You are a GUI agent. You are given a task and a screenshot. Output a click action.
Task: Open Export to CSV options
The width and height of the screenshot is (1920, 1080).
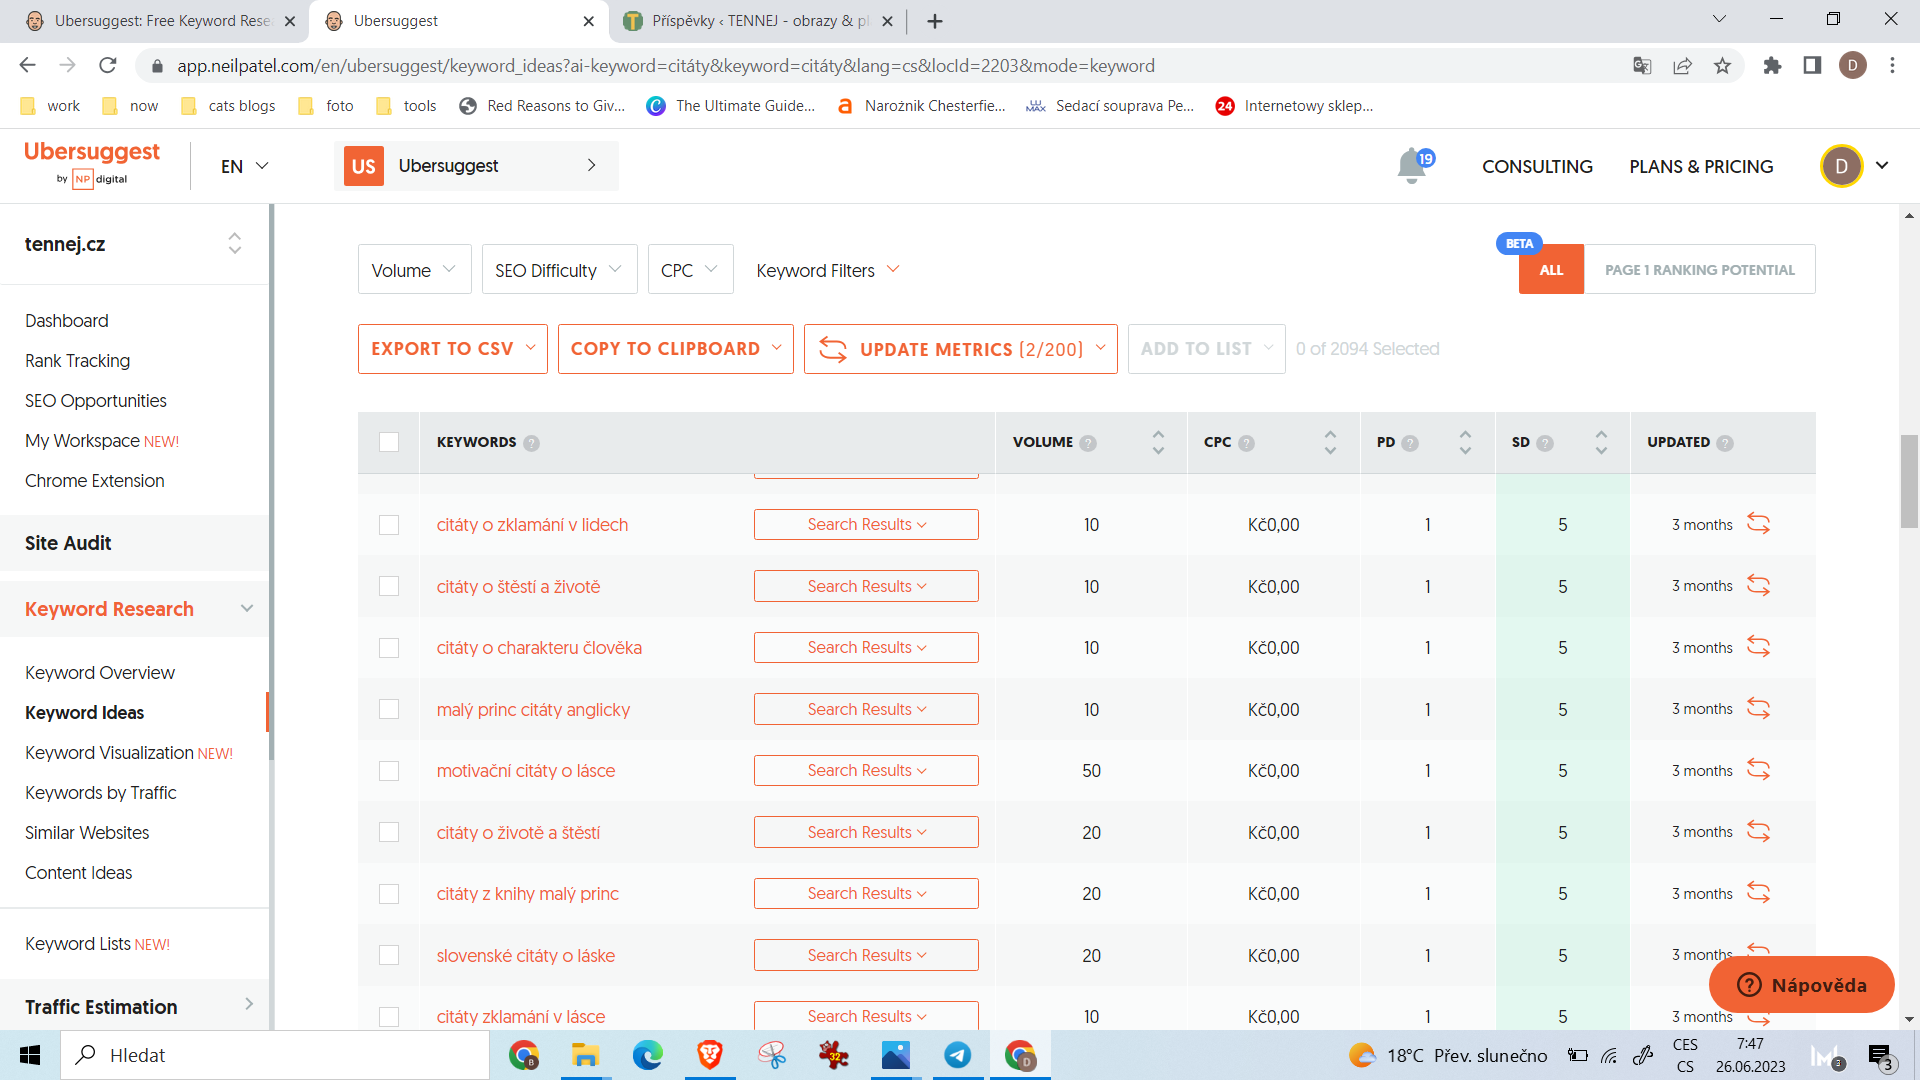(x=452, y=349)
